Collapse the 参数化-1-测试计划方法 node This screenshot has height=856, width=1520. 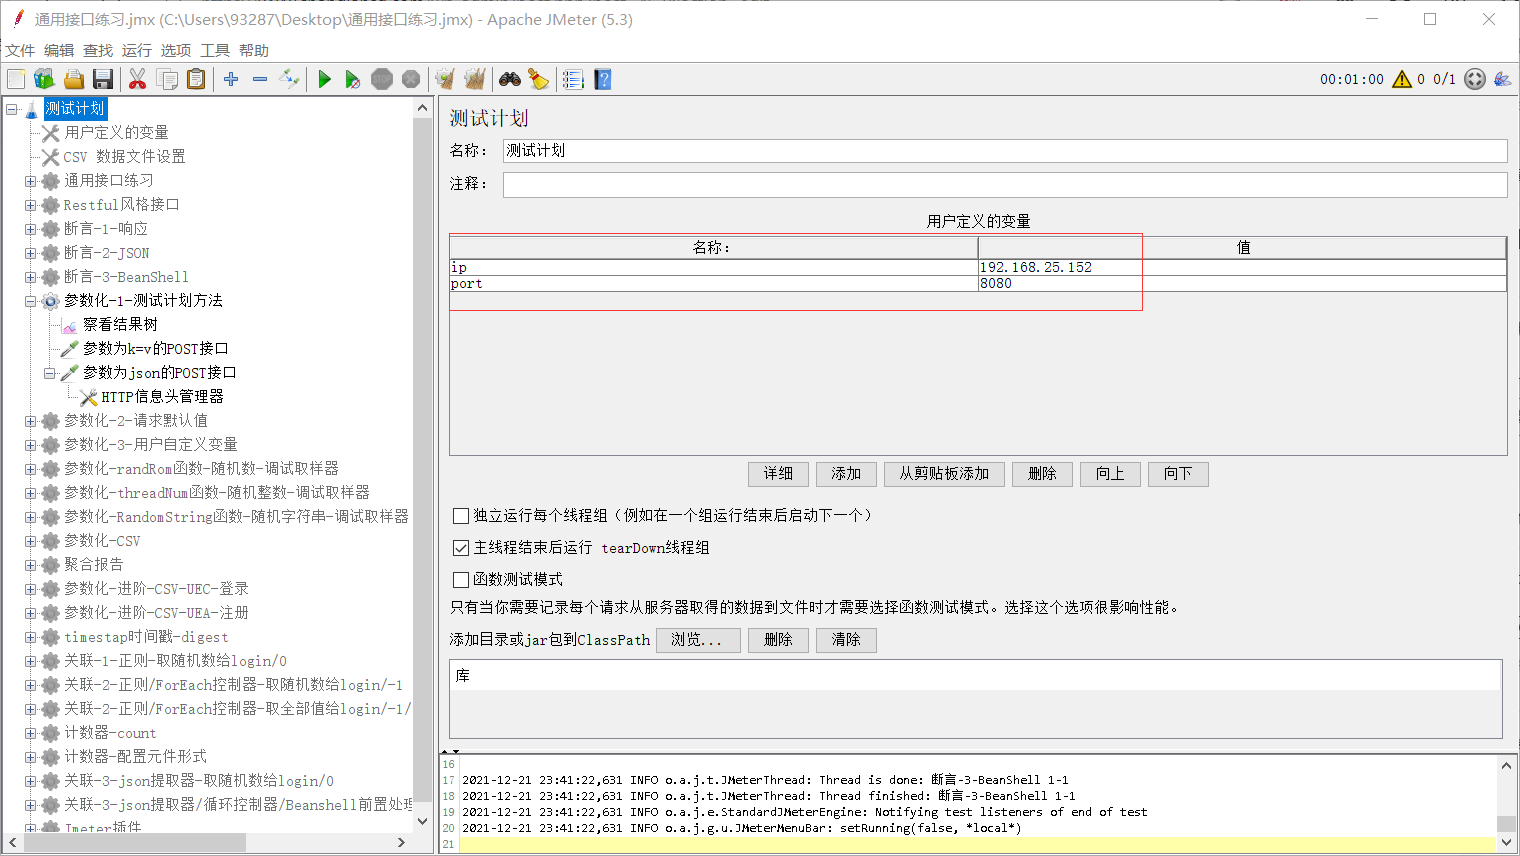click(x=31, y=301)
